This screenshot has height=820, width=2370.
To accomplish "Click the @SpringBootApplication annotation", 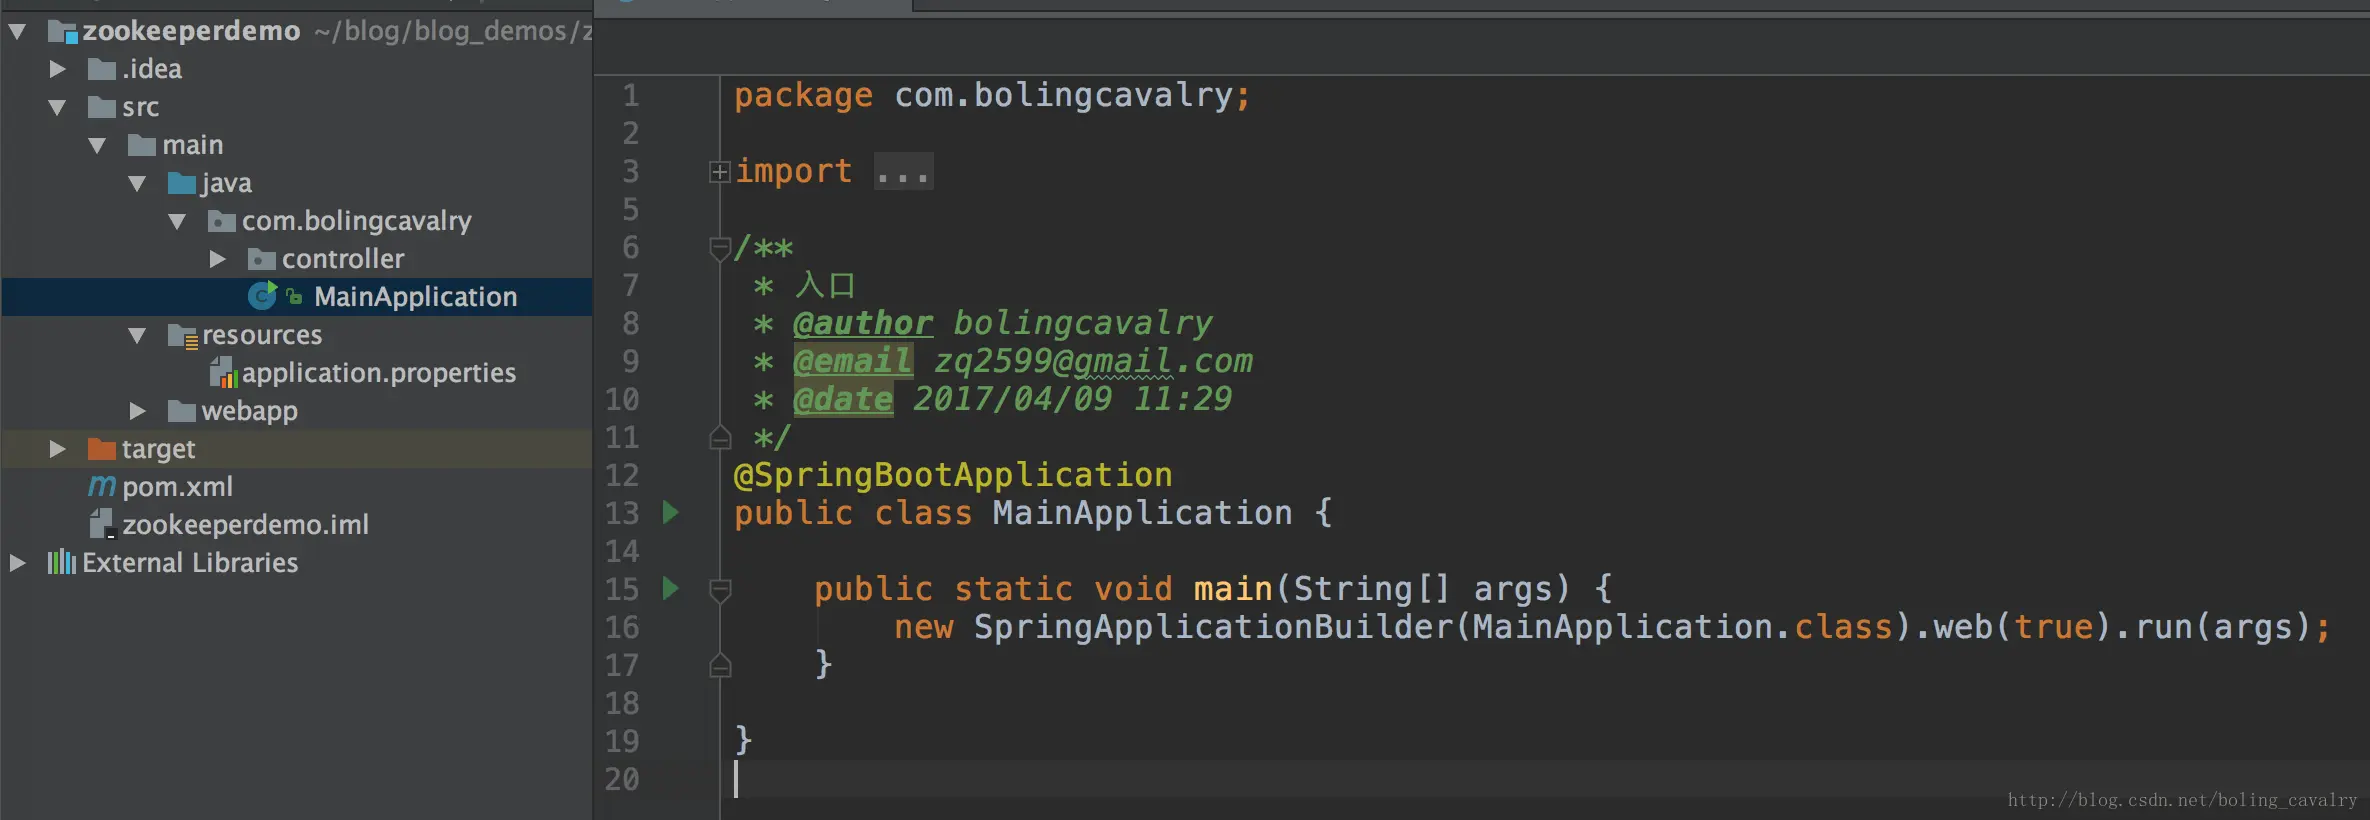I will click(953, 475).
